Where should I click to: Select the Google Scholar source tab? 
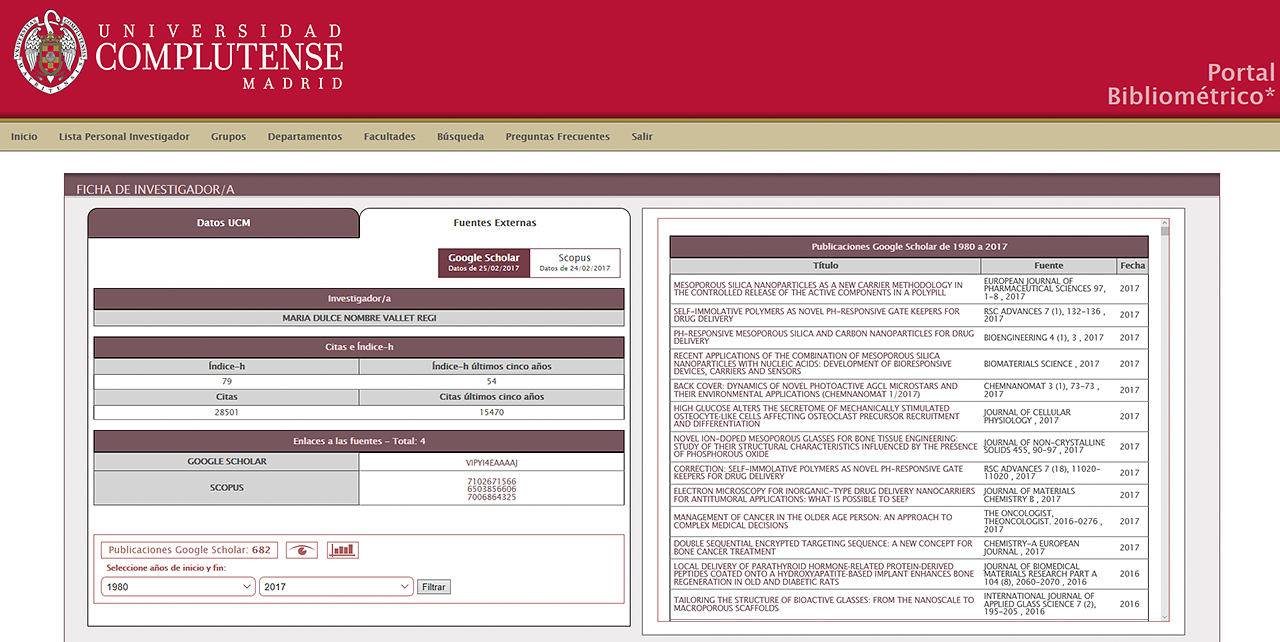pos(484,263)
